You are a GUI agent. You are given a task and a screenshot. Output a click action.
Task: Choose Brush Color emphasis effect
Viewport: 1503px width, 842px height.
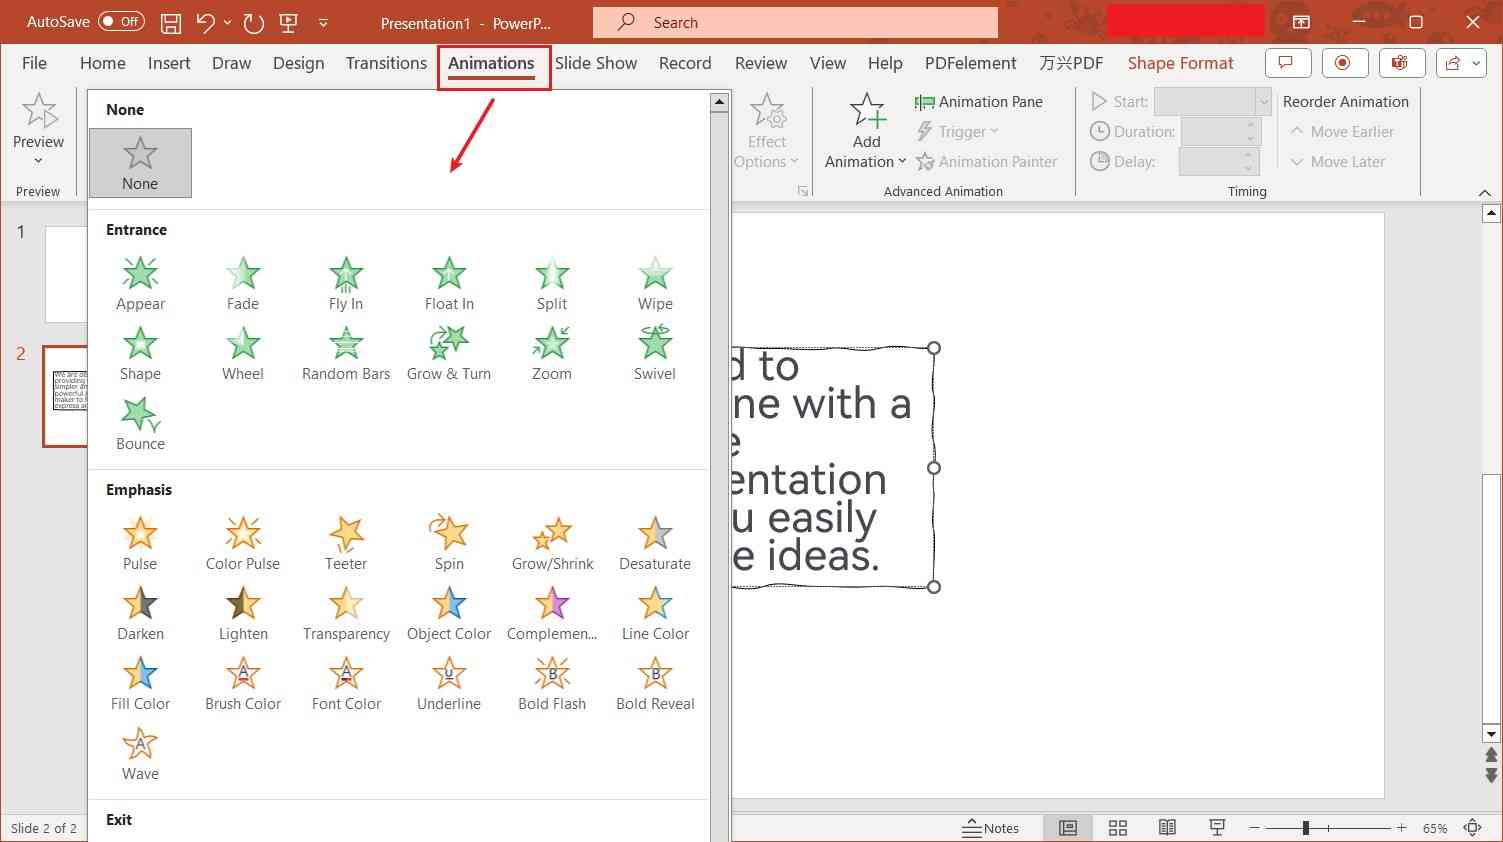click(243, 684)
